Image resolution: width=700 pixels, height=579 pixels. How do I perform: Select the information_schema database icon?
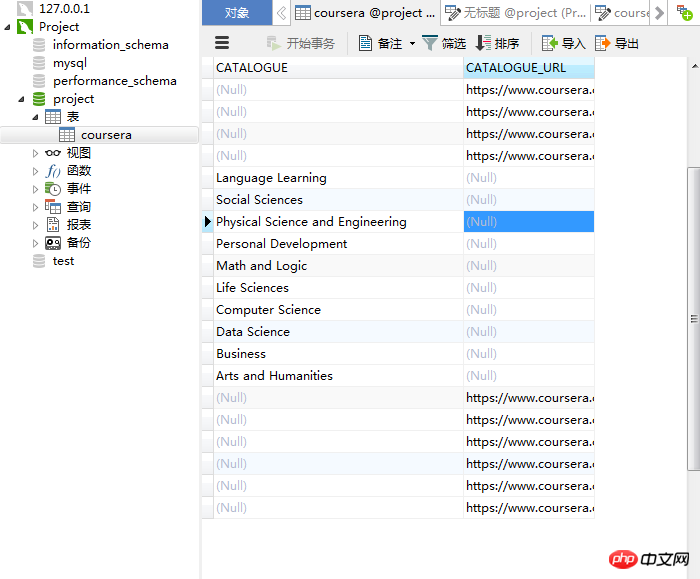[x=39, y=45]
